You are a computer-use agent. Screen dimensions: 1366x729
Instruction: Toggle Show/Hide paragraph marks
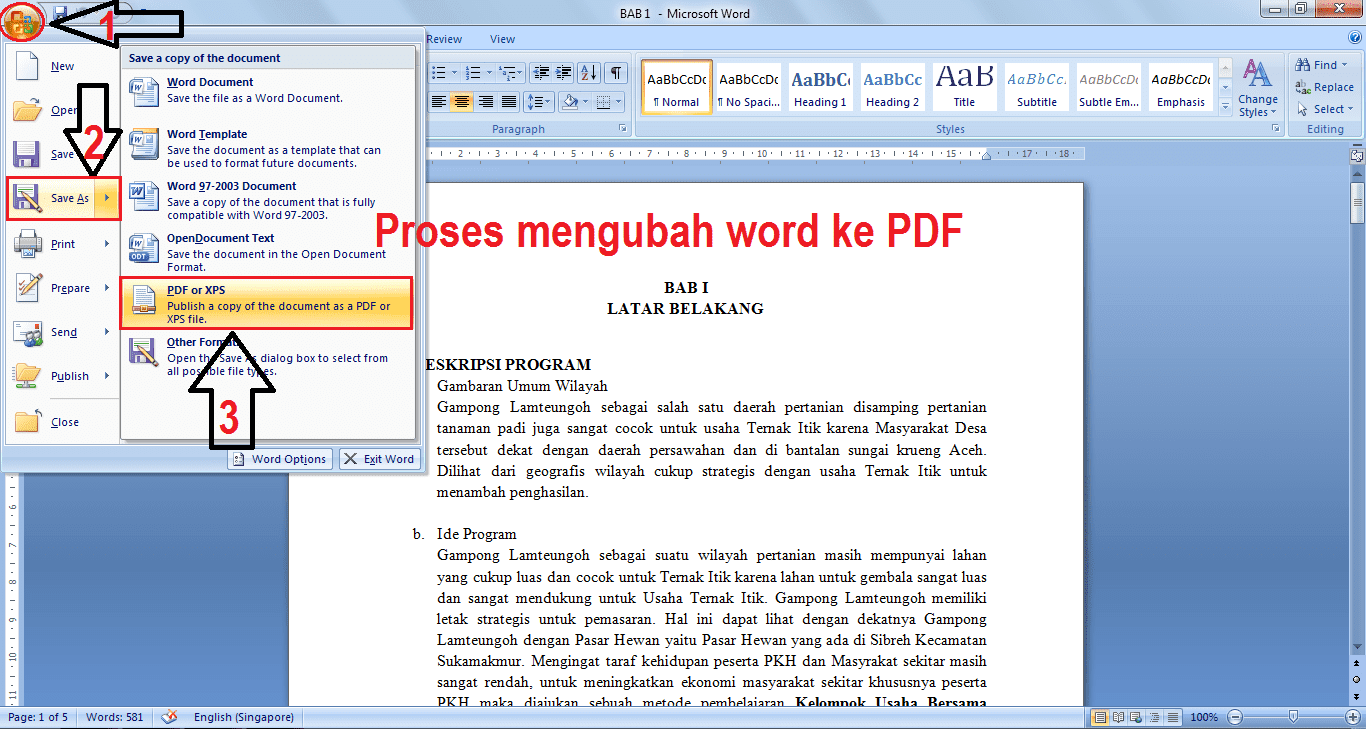pos(616,72)
